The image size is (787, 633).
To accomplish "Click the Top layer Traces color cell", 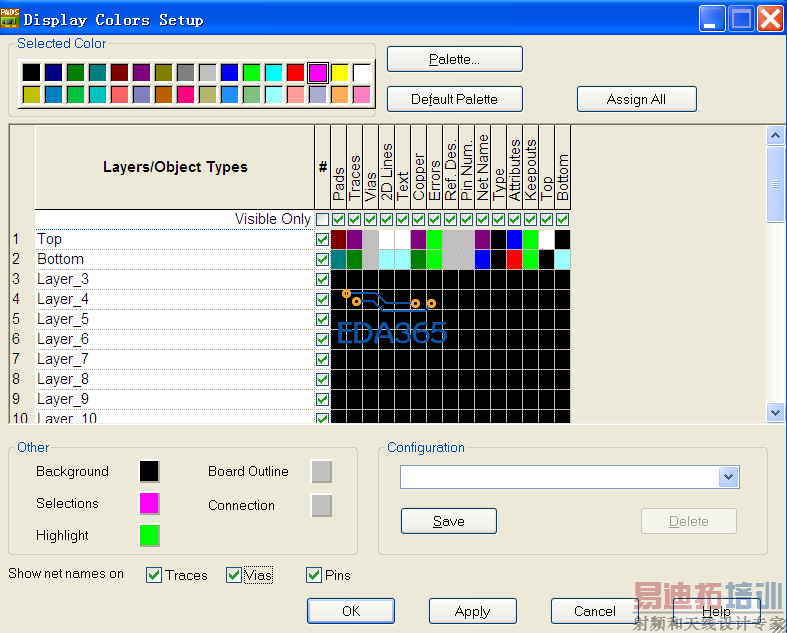I will click(354, 239).
